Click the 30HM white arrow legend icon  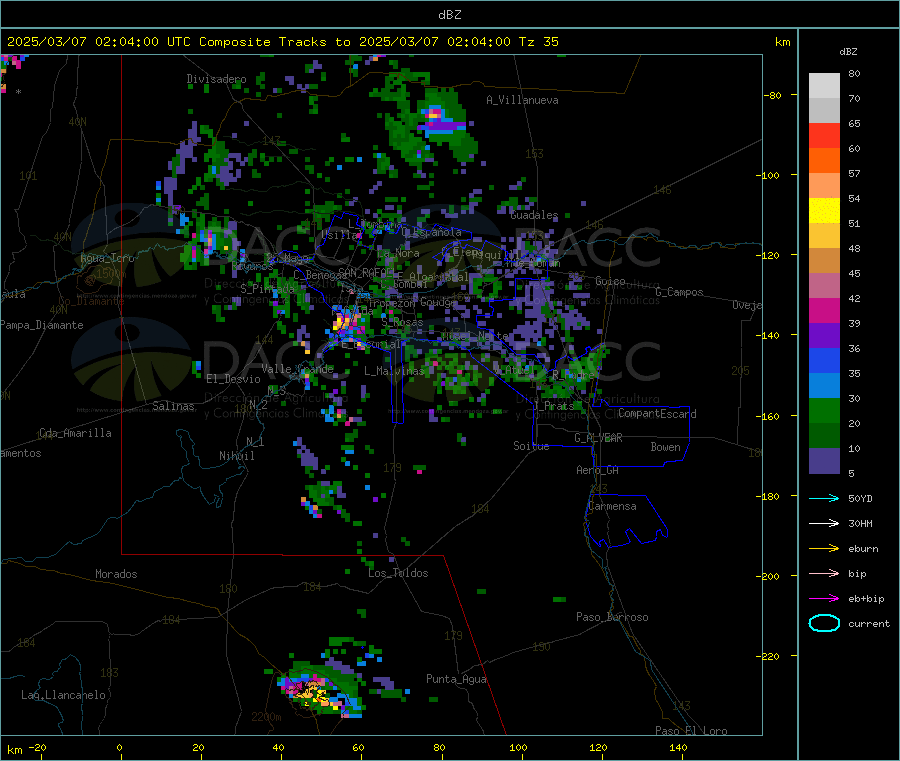click(x=824, y=523)
